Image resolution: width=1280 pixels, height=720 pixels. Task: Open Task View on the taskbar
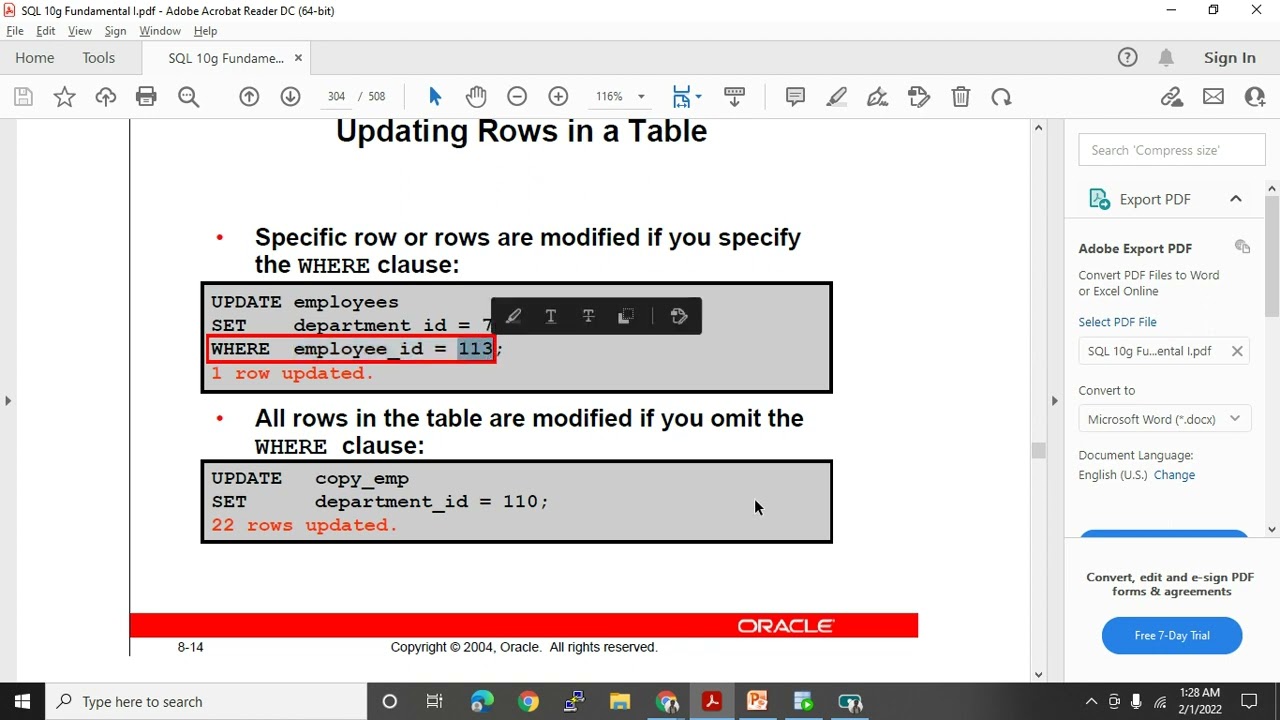pos(435,702)
